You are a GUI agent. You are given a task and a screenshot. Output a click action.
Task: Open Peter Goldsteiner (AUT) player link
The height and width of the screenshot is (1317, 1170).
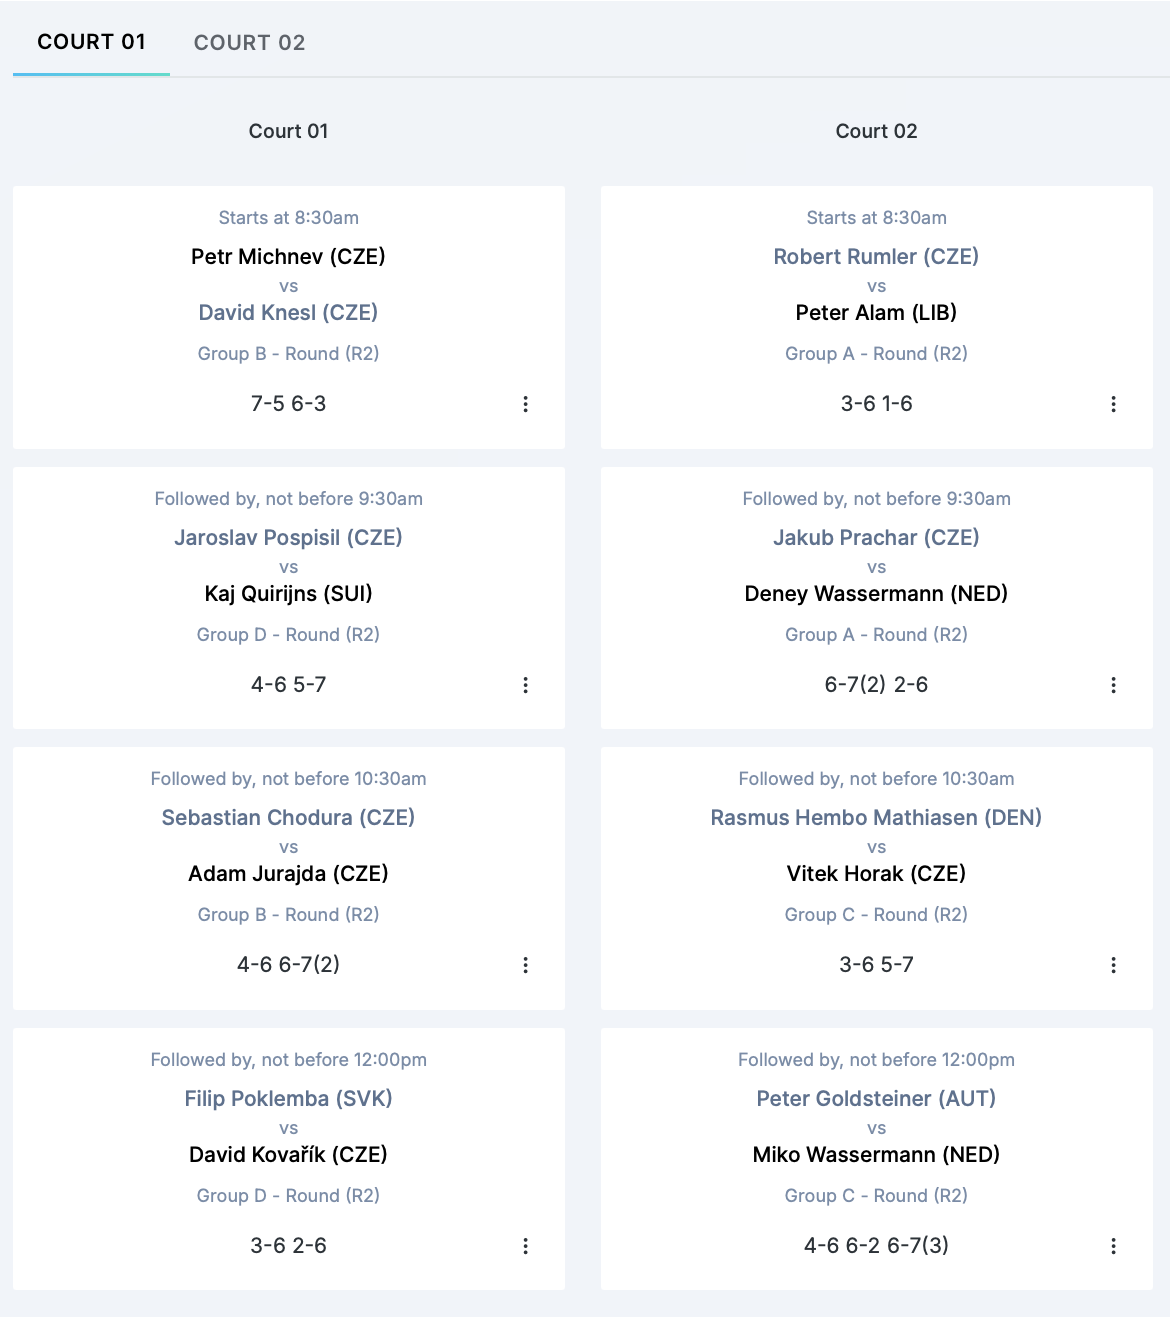(876, 1099)
